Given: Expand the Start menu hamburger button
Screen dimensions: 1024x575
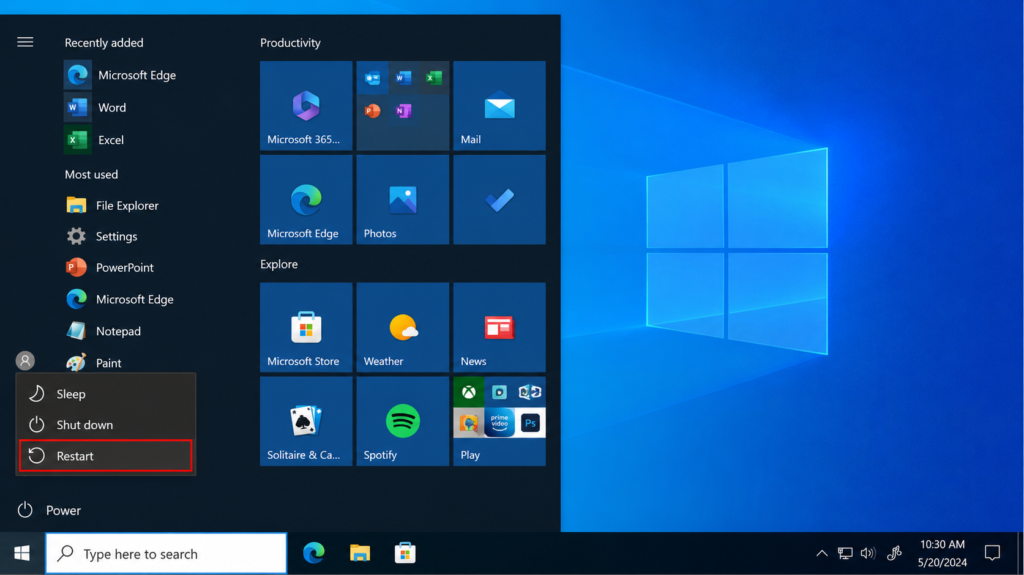Looking at the screenshot, I should [25, 42].
